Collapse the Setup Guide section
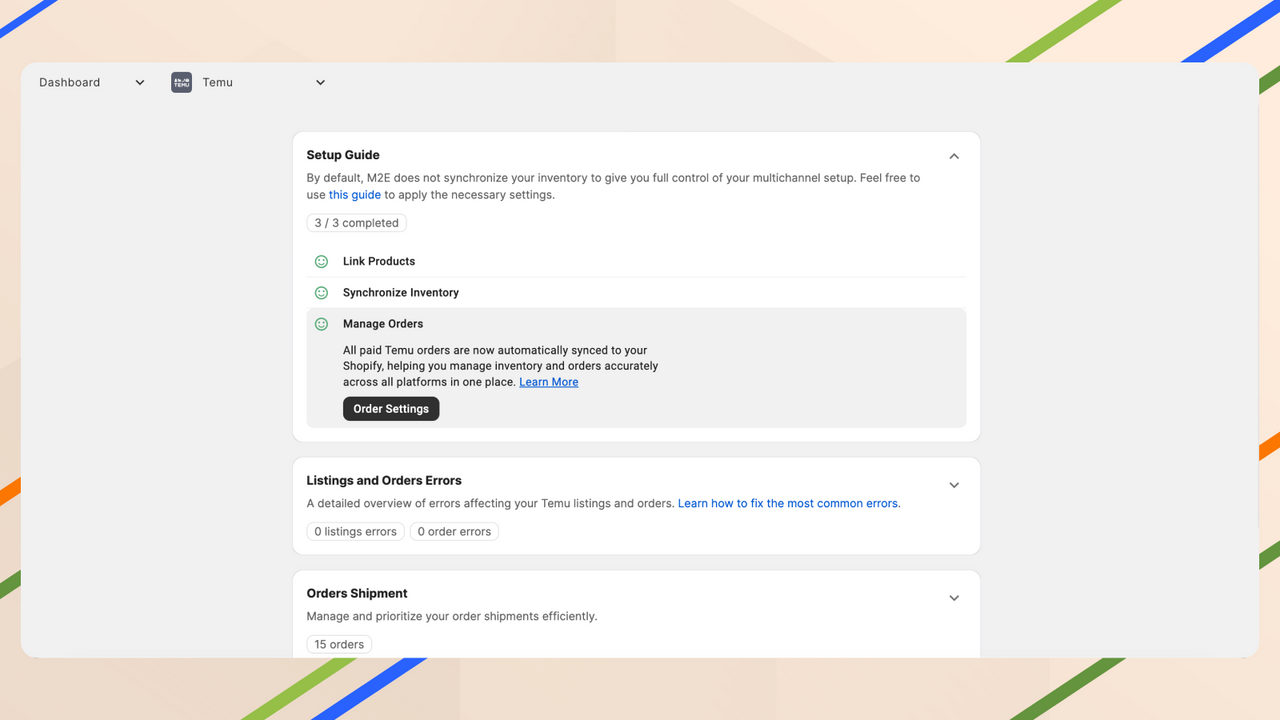The width and height of the screenshot is (1280, 720). pos(954,156)
